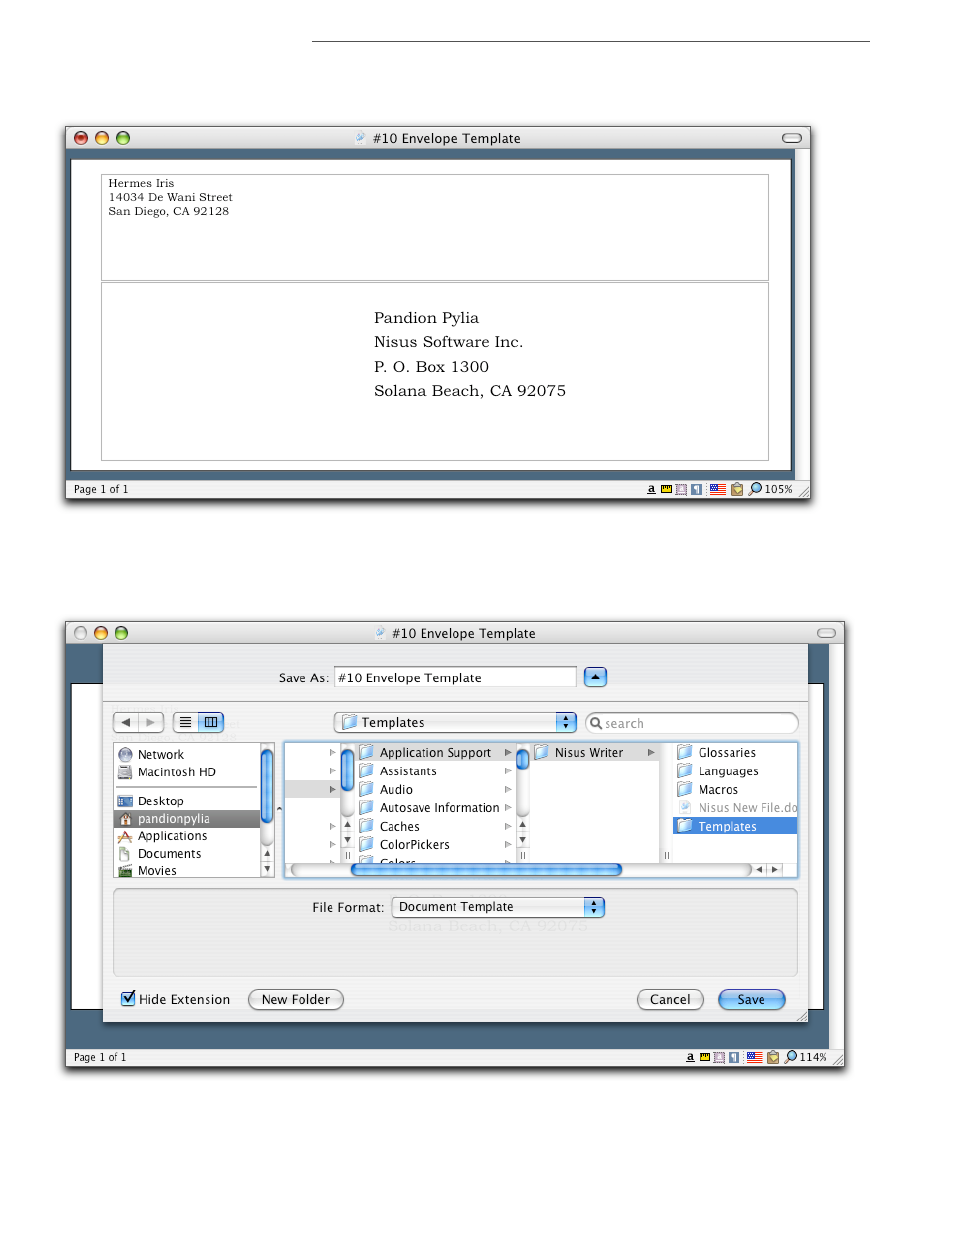
Task: Open Documents from the sidebar
Action: tap(187, 854)
